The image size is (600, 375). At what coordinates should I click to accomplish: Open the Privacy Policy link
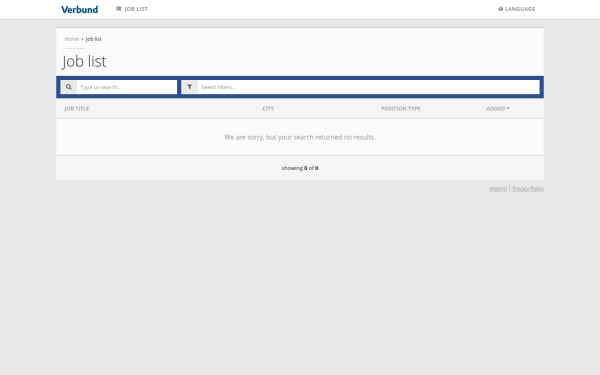528,188
